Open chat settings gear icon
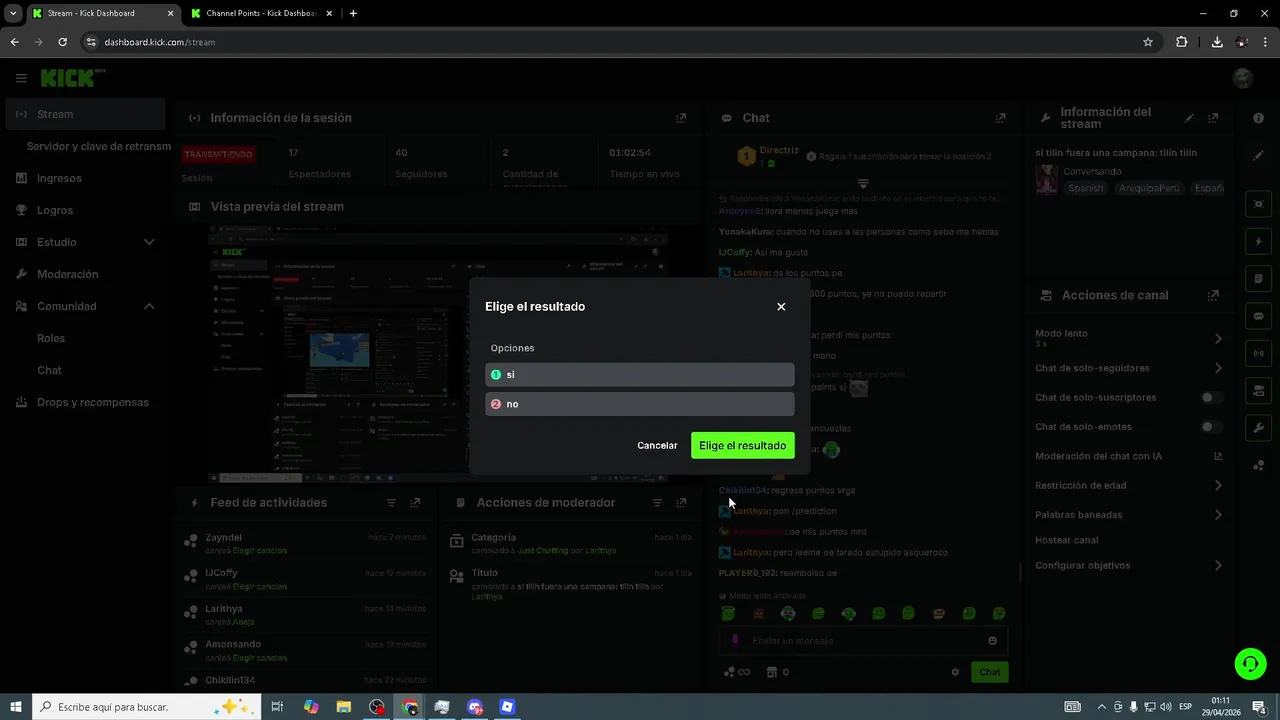The height and width of the screenshot is (720, 1280). (x=955, y=672)
